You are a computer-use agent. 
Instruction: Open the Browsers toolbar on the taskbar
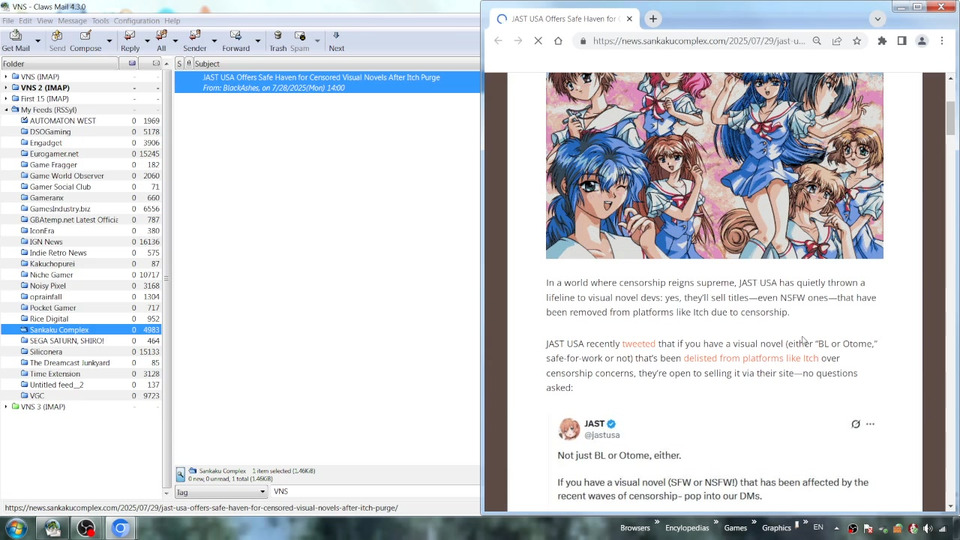coord(635,528)
